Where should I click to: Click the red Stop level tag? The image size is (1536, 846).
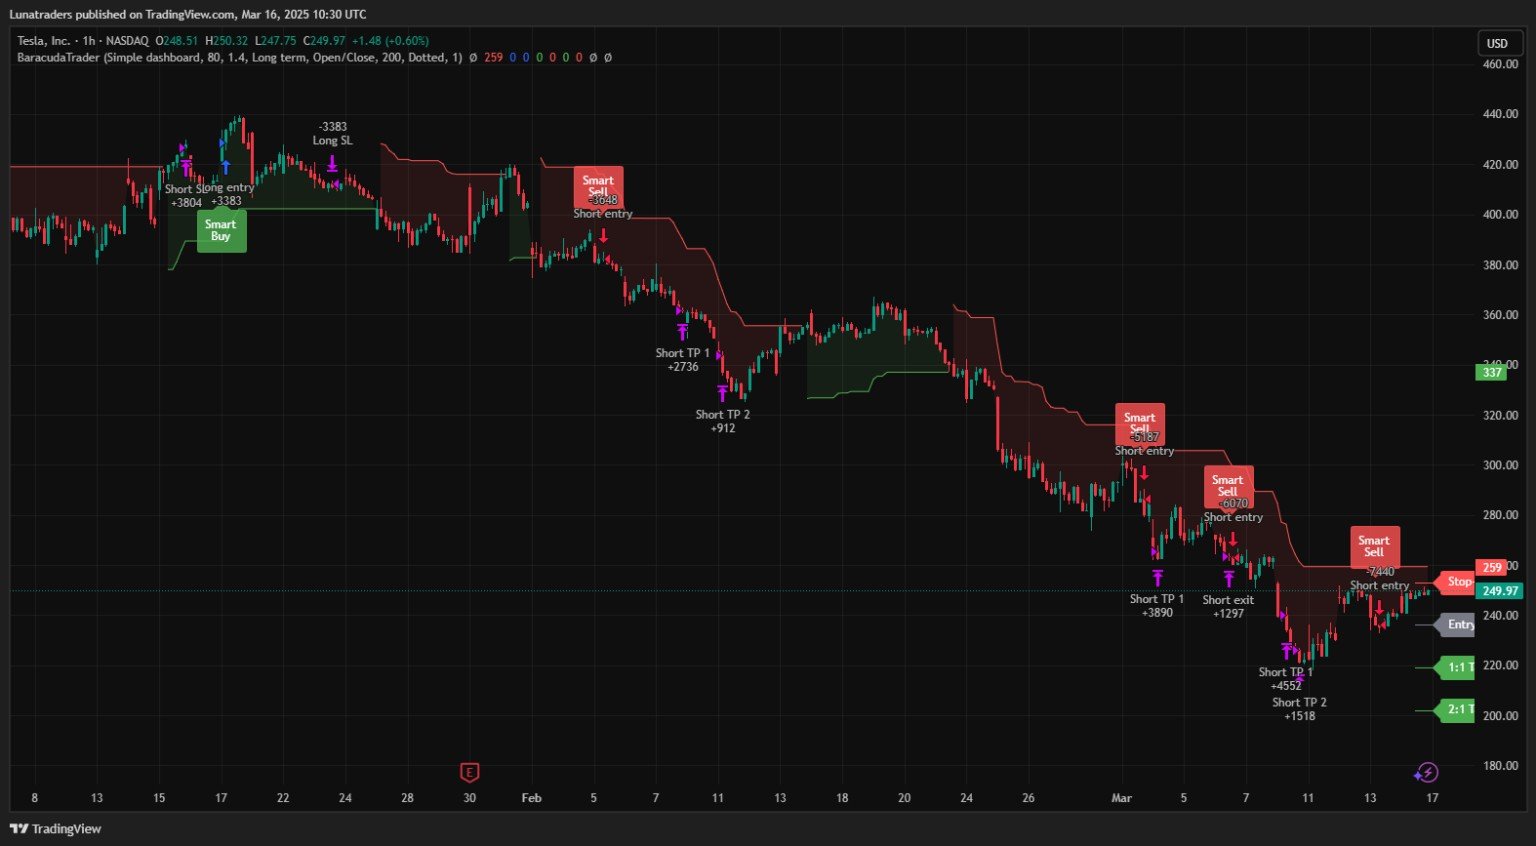[1455, 582]
